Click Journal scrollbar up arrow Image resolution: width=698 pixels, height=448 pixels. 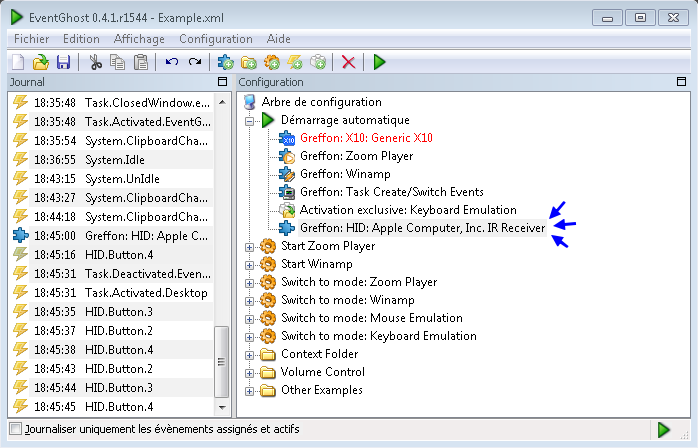point(222,102)
